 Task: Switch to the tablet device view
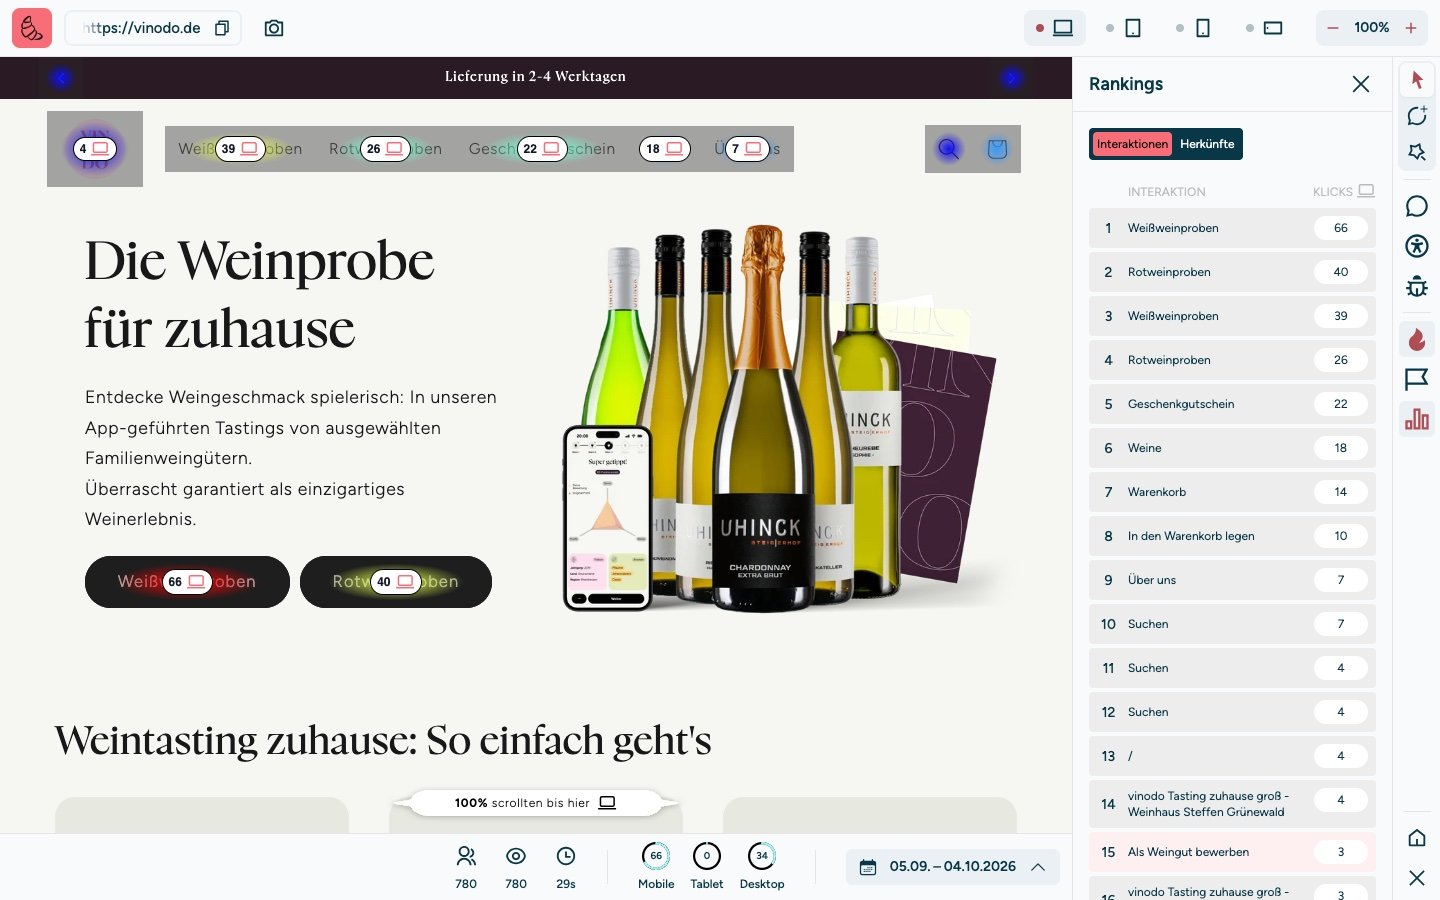click(1124, 28)
